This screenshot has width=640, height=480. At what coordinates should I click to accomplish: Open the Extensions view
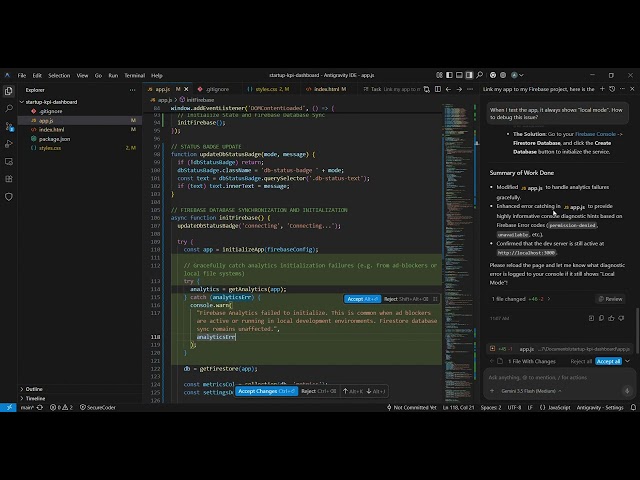(9, 179)
